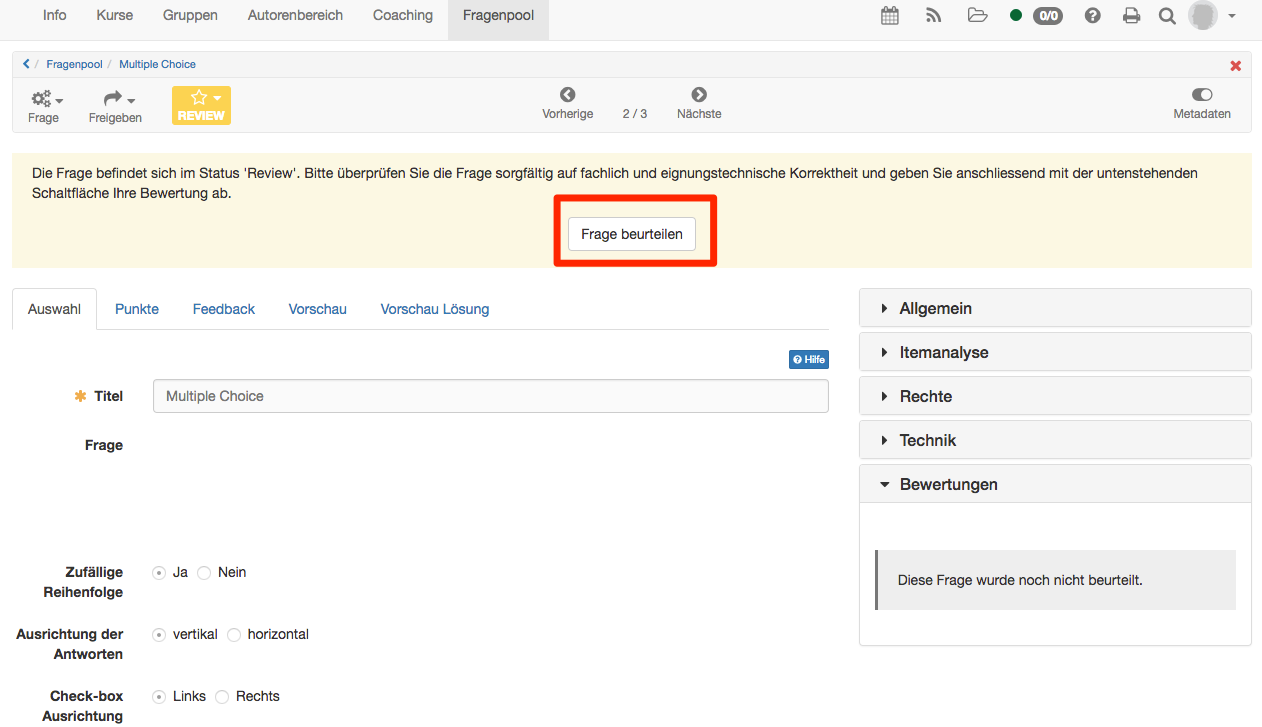The width and height of the screenshot is (1262, 727).
Task: Click the help question mark icon
Action: (x=1093, y=16)
